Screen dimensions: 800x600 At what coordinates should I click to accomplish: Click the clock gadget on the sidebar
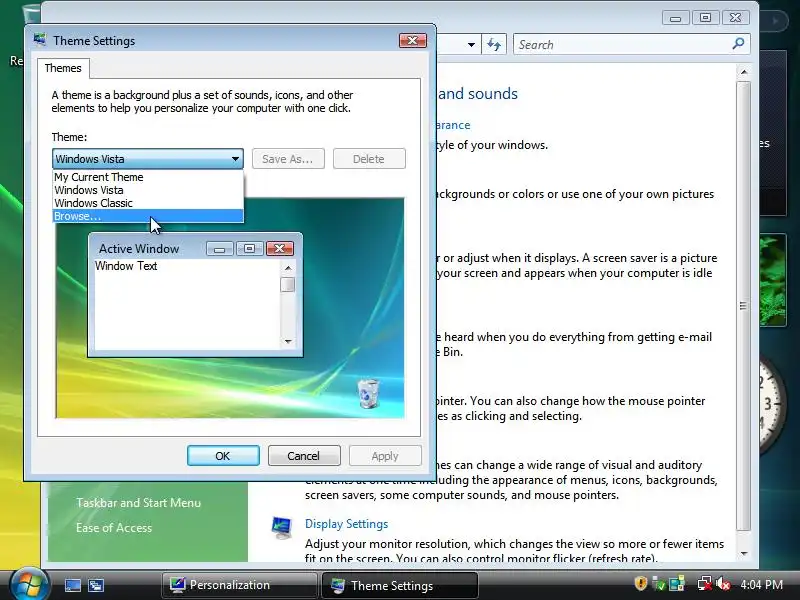771,406
